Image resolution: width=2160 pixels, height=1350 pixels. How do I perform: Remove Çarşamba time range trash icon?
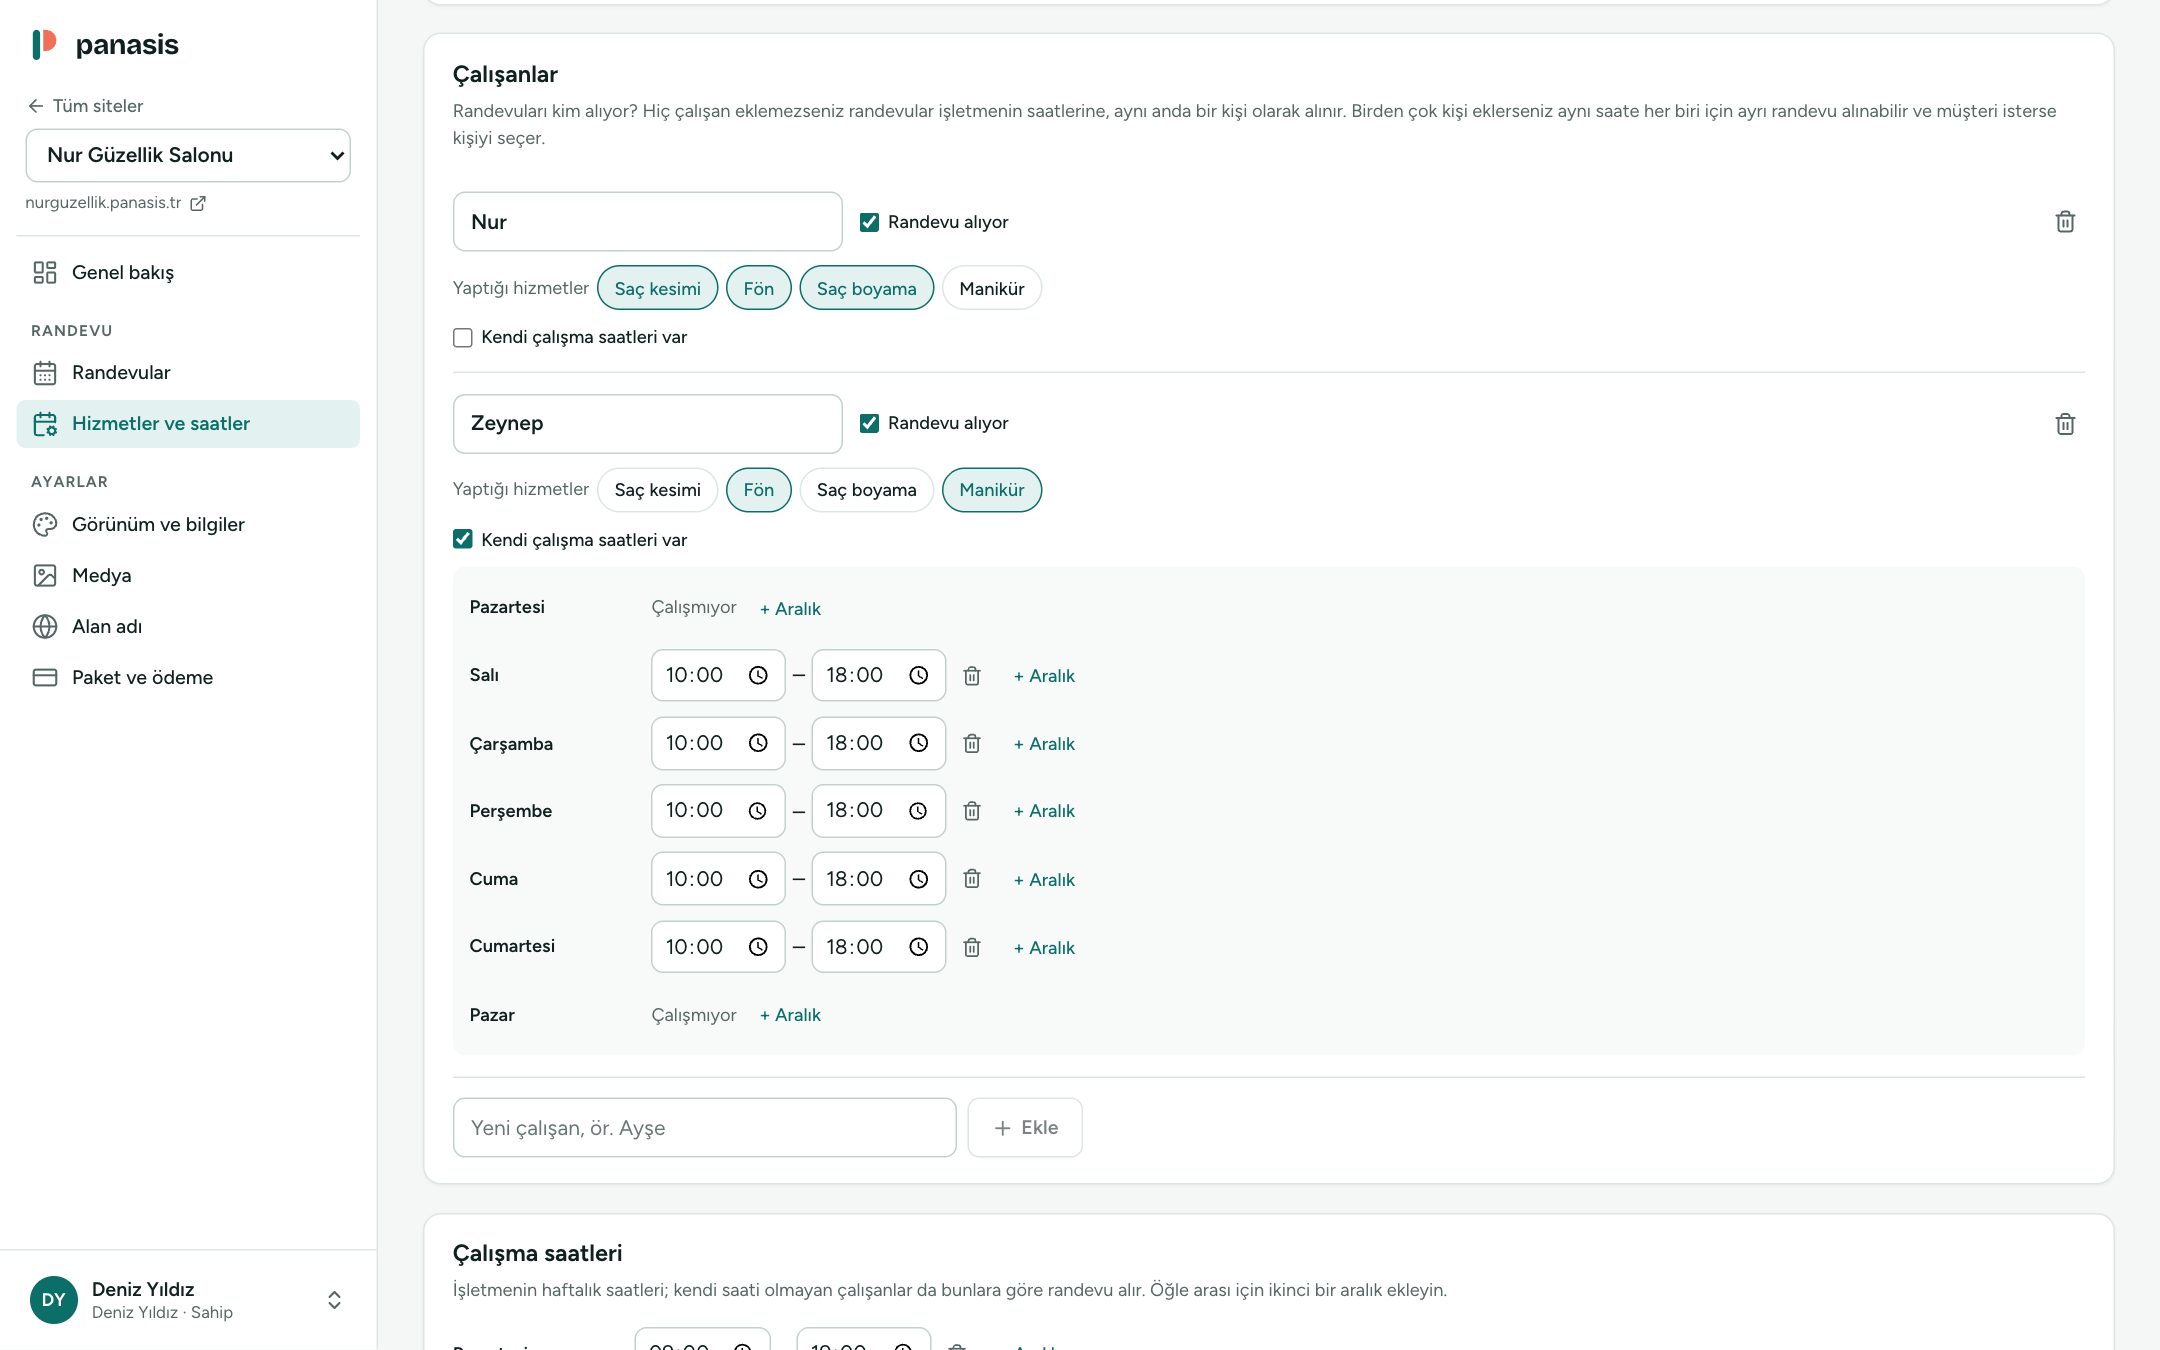[x=972, y=744]
